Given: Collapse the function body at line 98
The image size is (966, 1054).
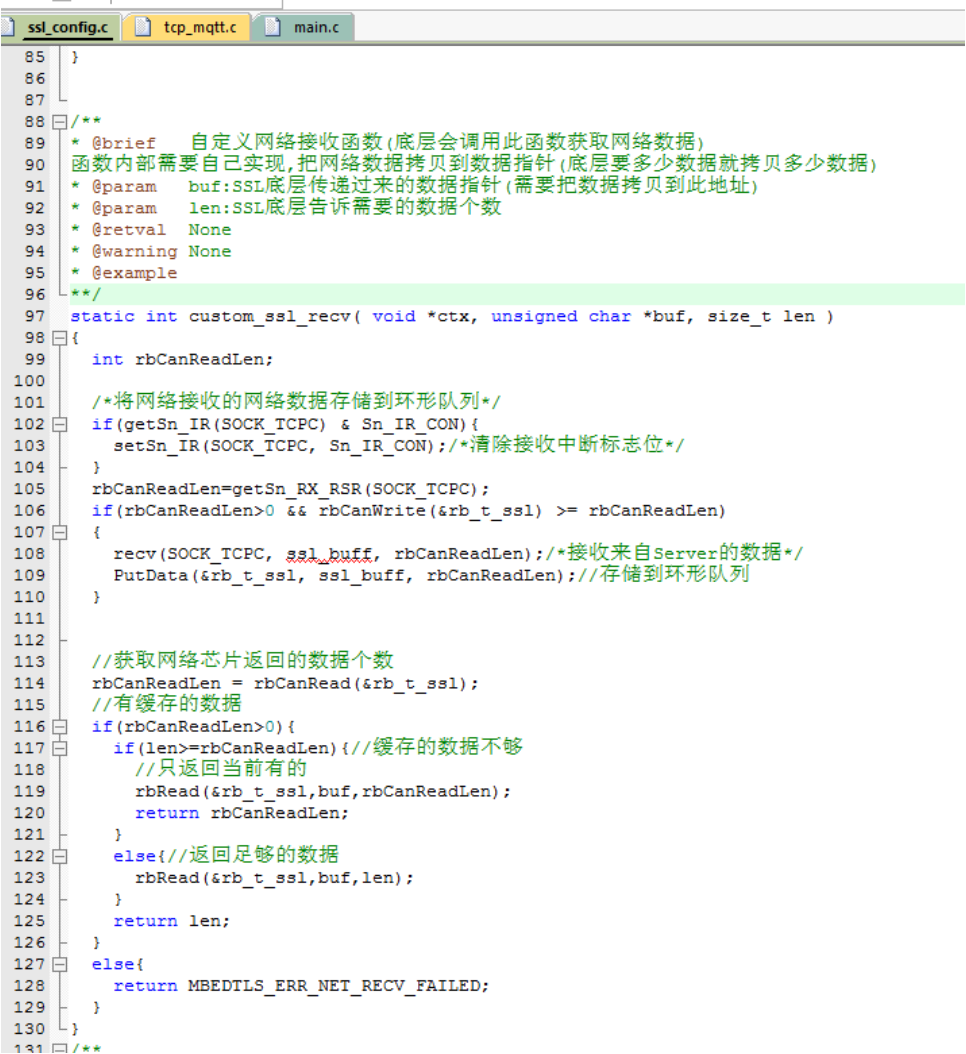Looking at the screenshot, I should click(58, 338).
